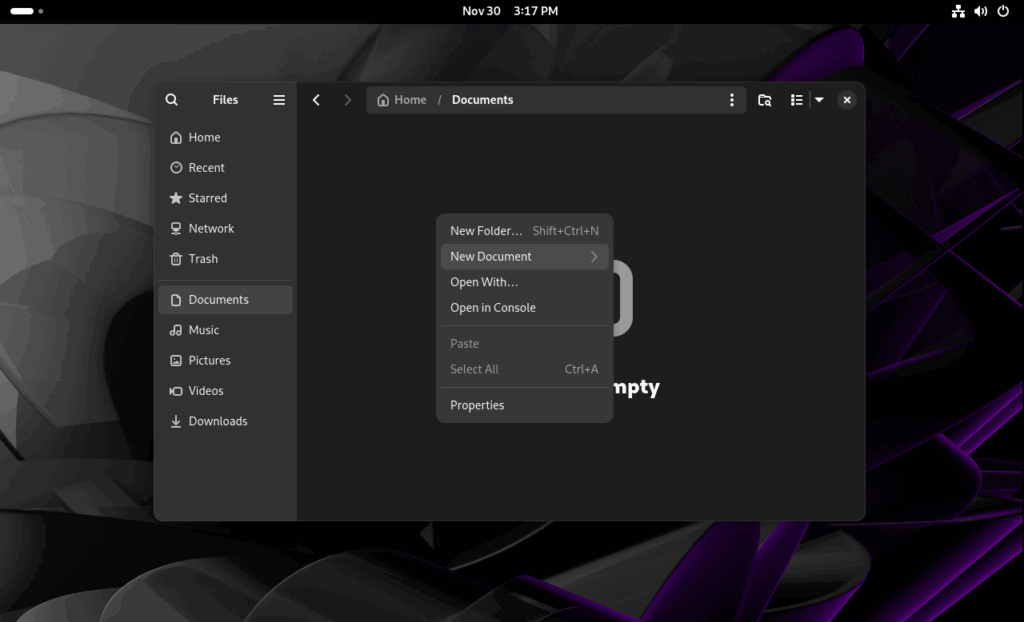Screen dimensions: 1024x622
Task: Open the system volume indicator
Action: pyautogui.click(x=980, y=11)
